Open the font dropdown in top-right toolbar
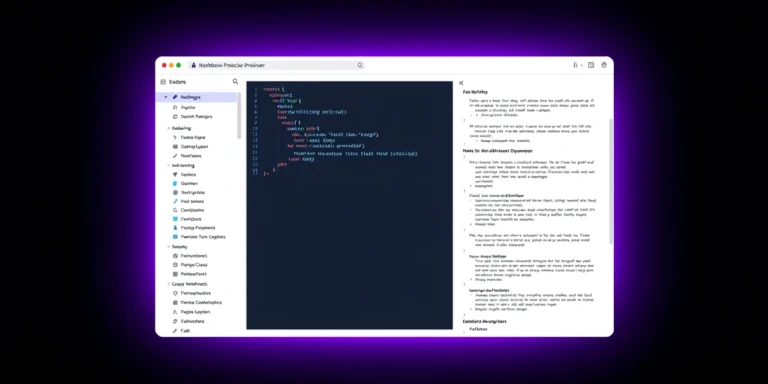This screenshot has width=768, height=384. (x=577, y=65)
